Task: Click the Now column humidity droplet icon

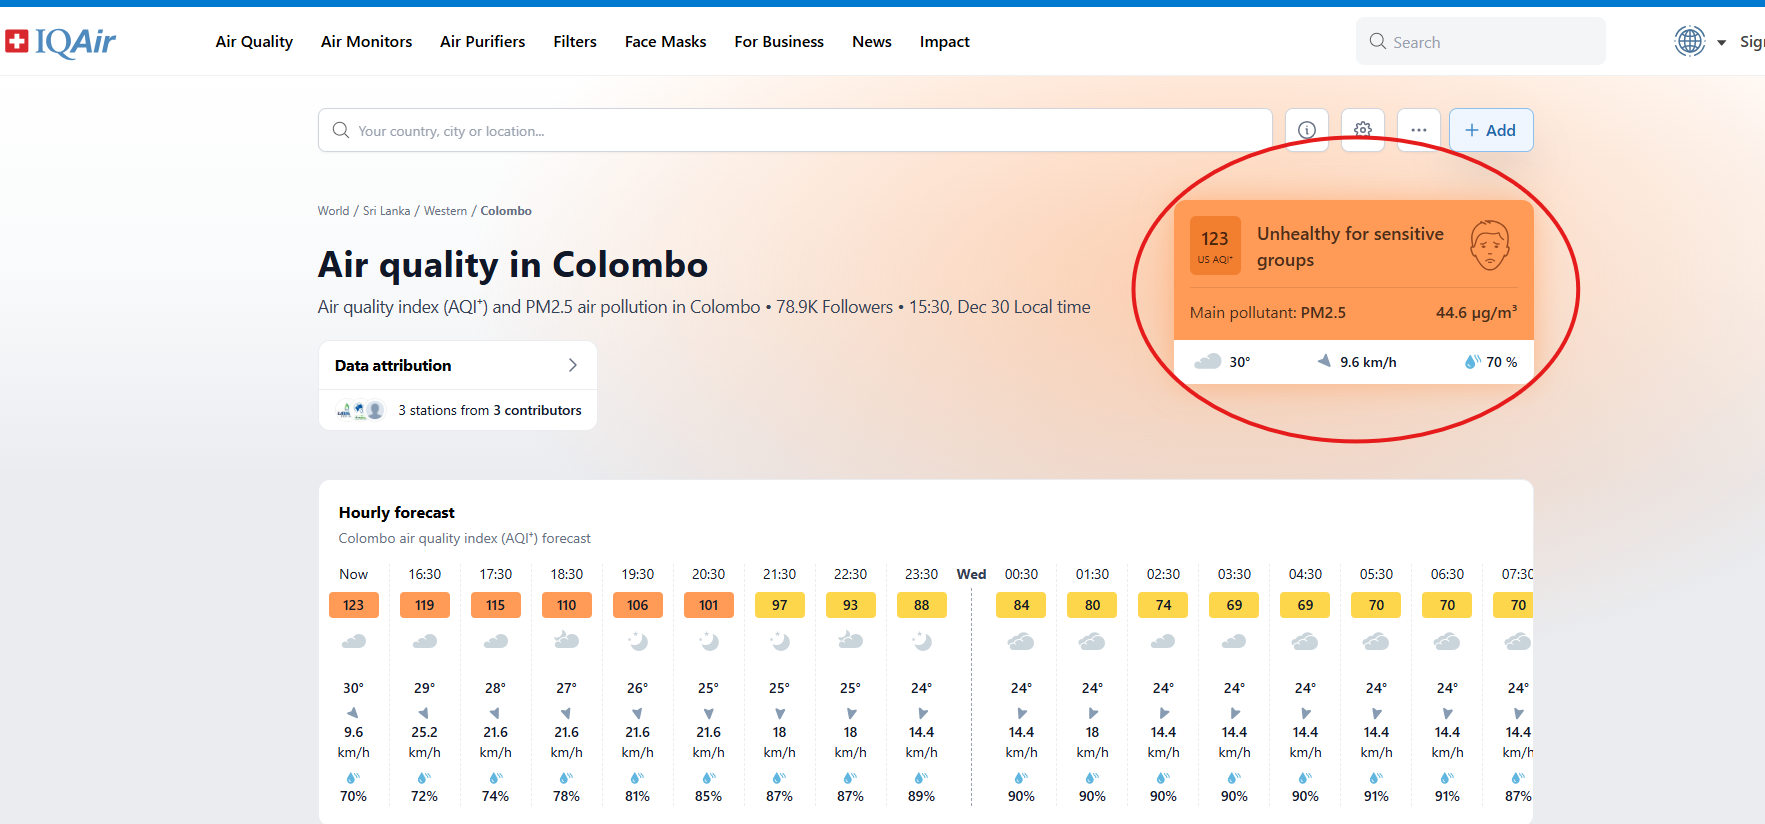Action: (353, 777)
